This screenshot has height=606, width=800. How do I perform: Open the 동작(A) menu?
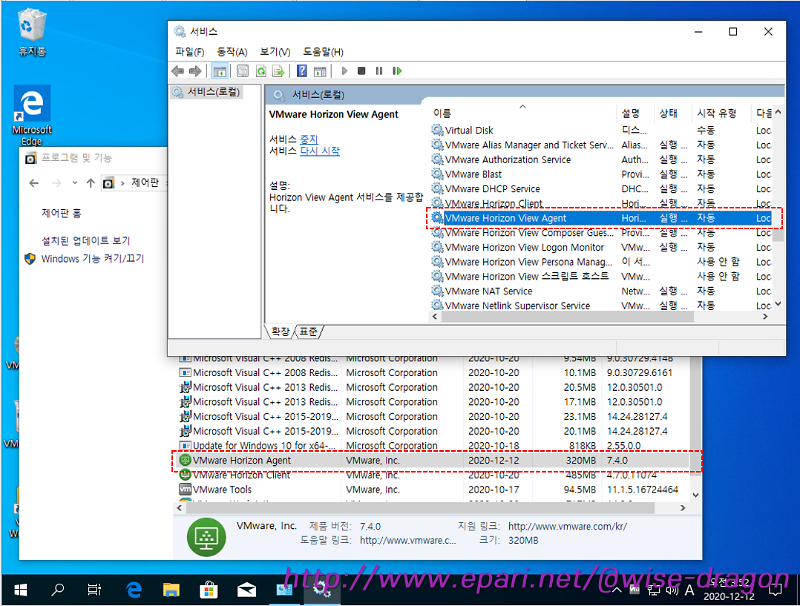pos(232,52)
